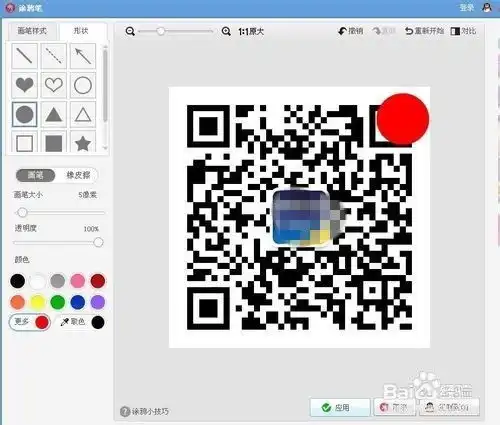Click 重新开始 to start over

[424, 31]
